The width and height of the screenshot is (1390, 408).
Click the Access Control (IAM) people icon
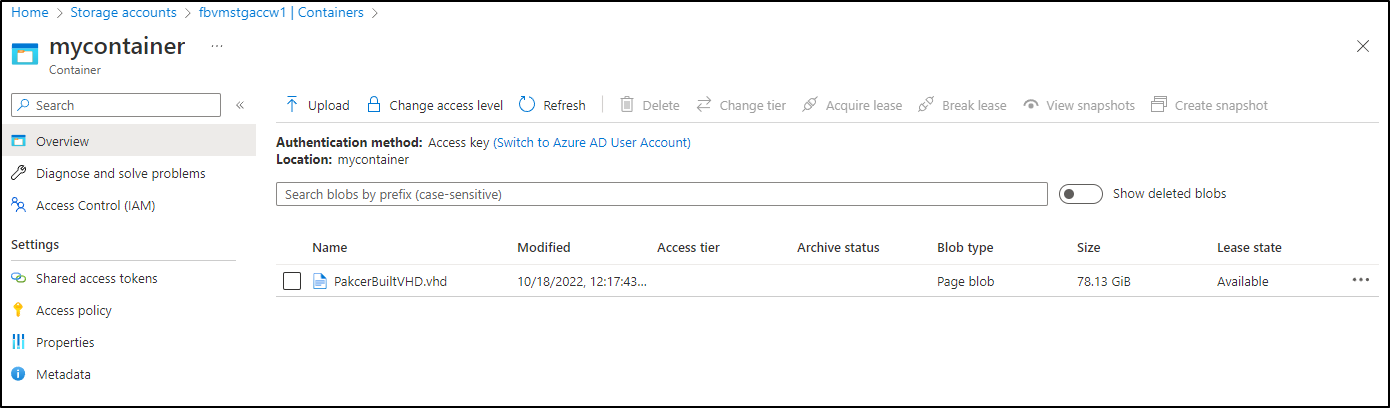[19, 205]
